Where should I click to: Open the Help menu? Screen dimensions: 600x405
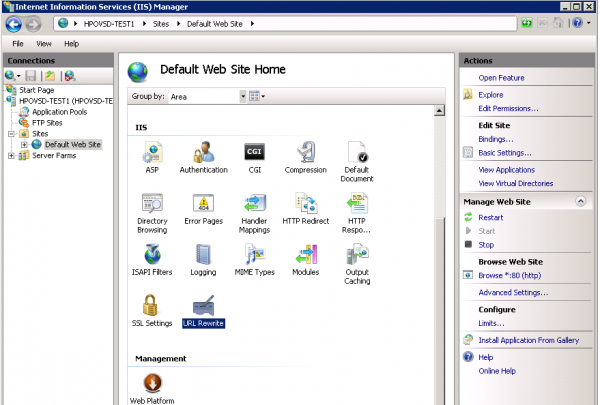pos(72,44)
